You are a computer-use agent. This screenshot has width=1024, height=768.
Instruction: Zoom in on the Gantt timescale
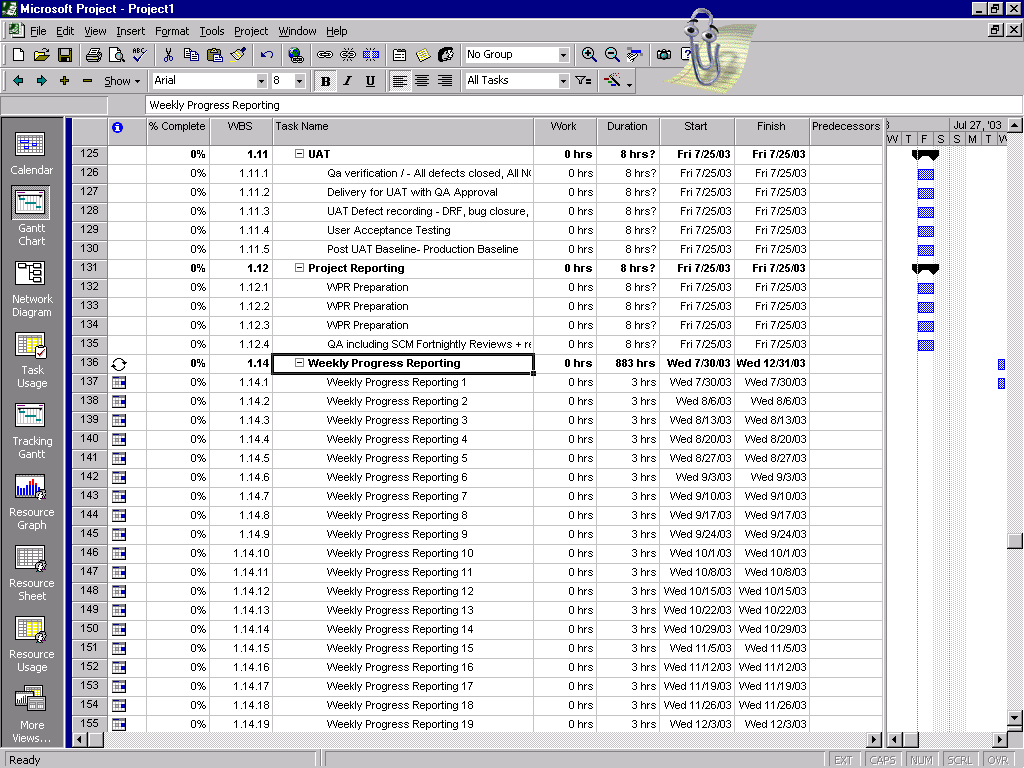click(589, 55)
